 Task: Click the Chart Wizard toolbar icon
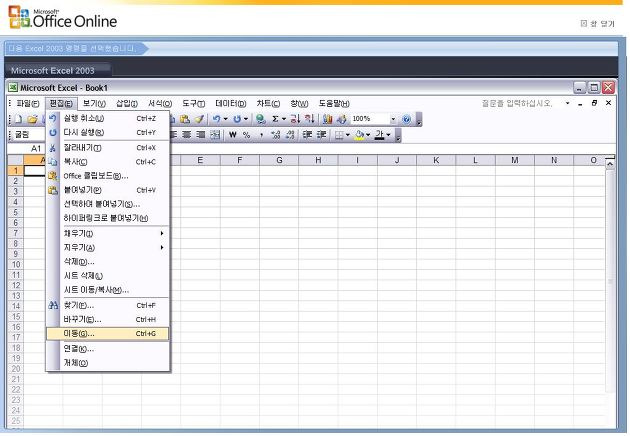coord(328,119)
